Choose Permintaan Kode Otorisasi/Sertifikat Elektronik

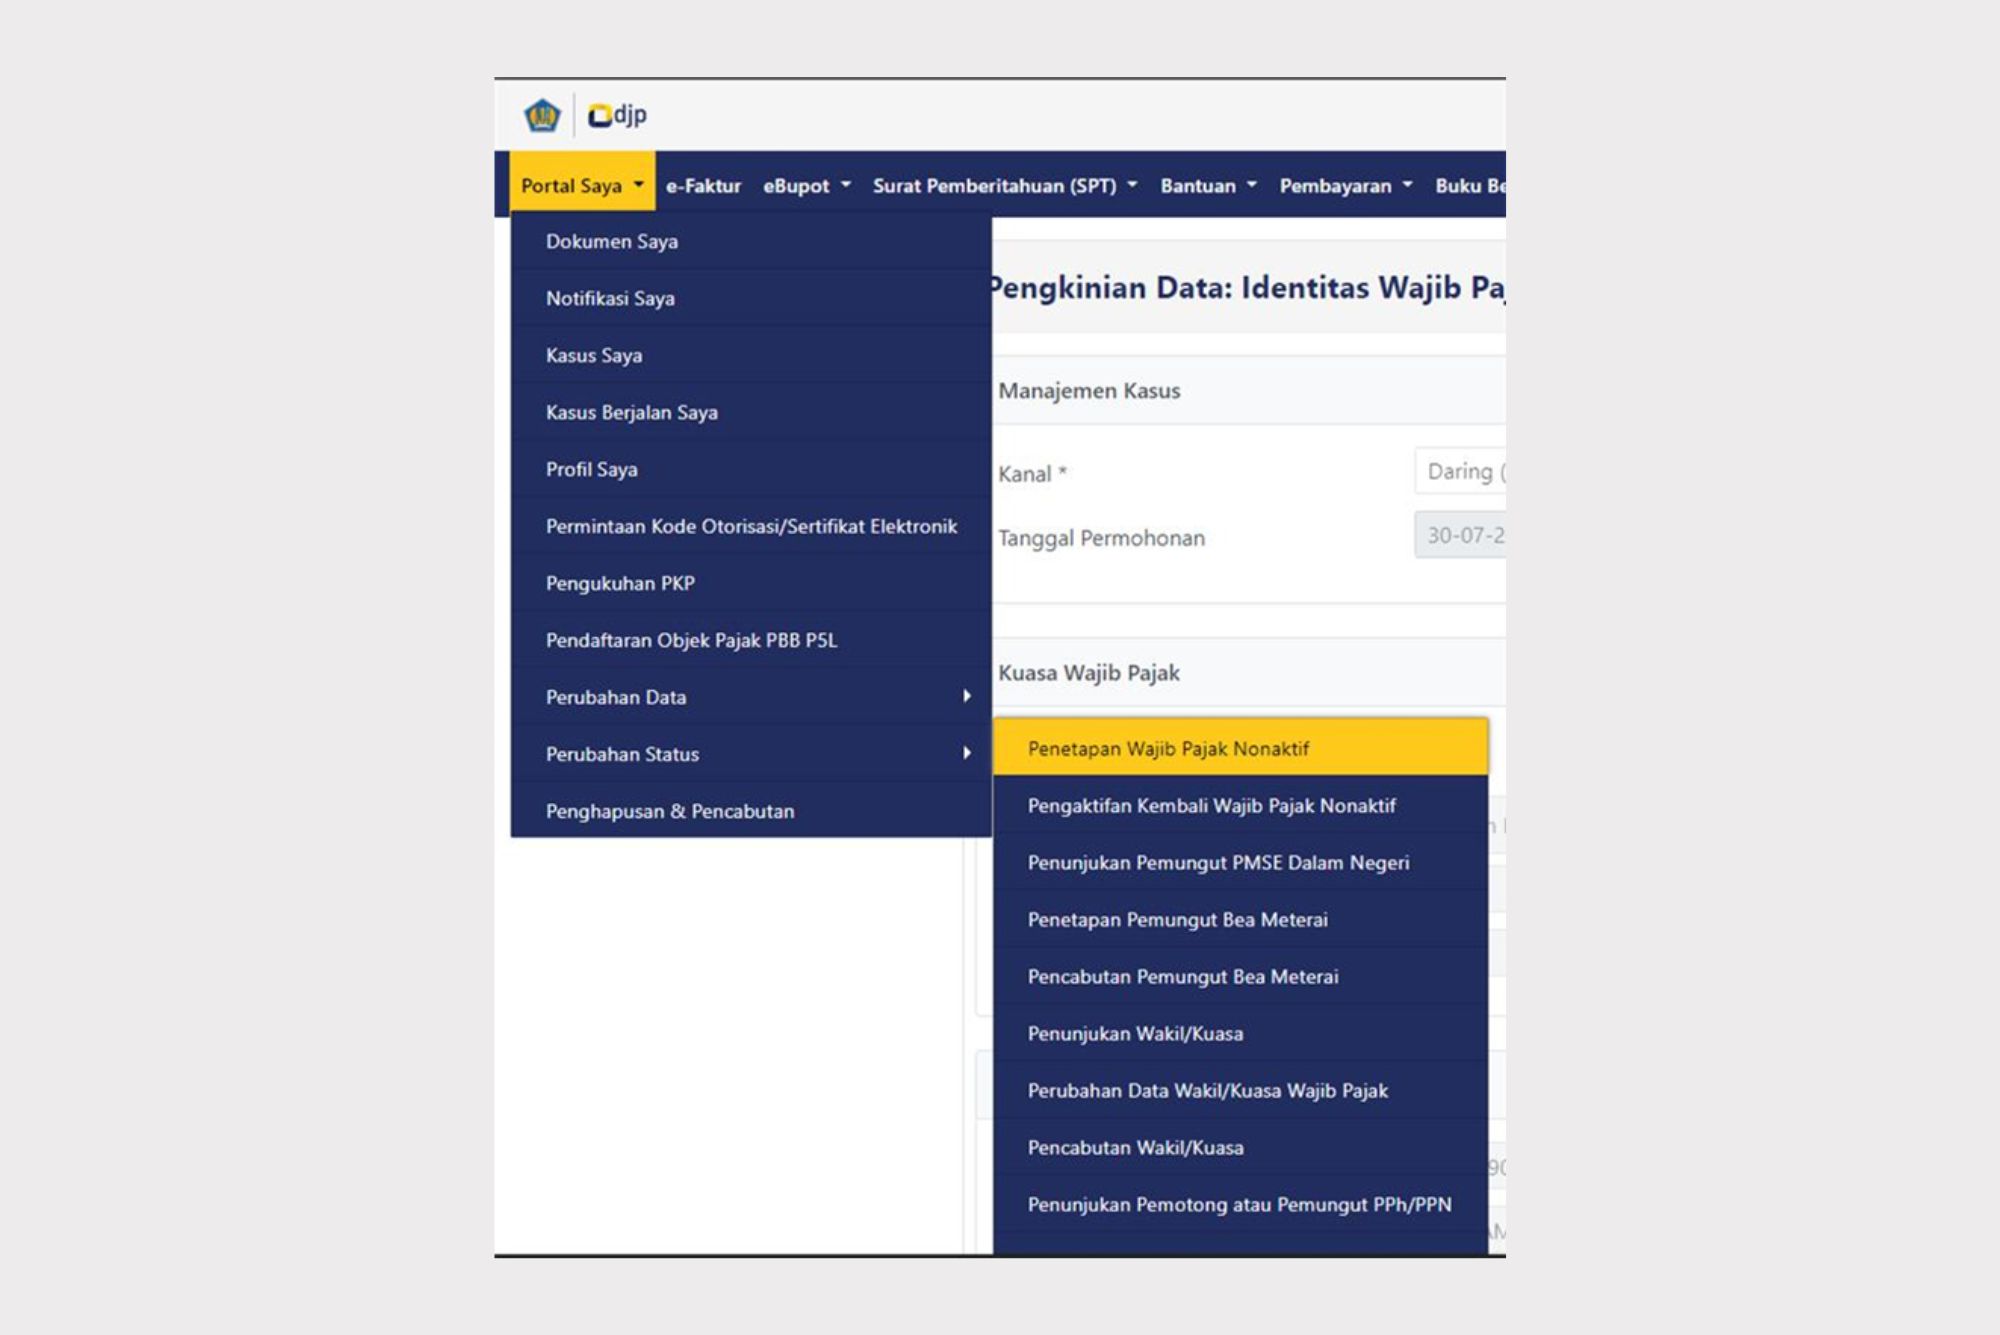point(751,526)
